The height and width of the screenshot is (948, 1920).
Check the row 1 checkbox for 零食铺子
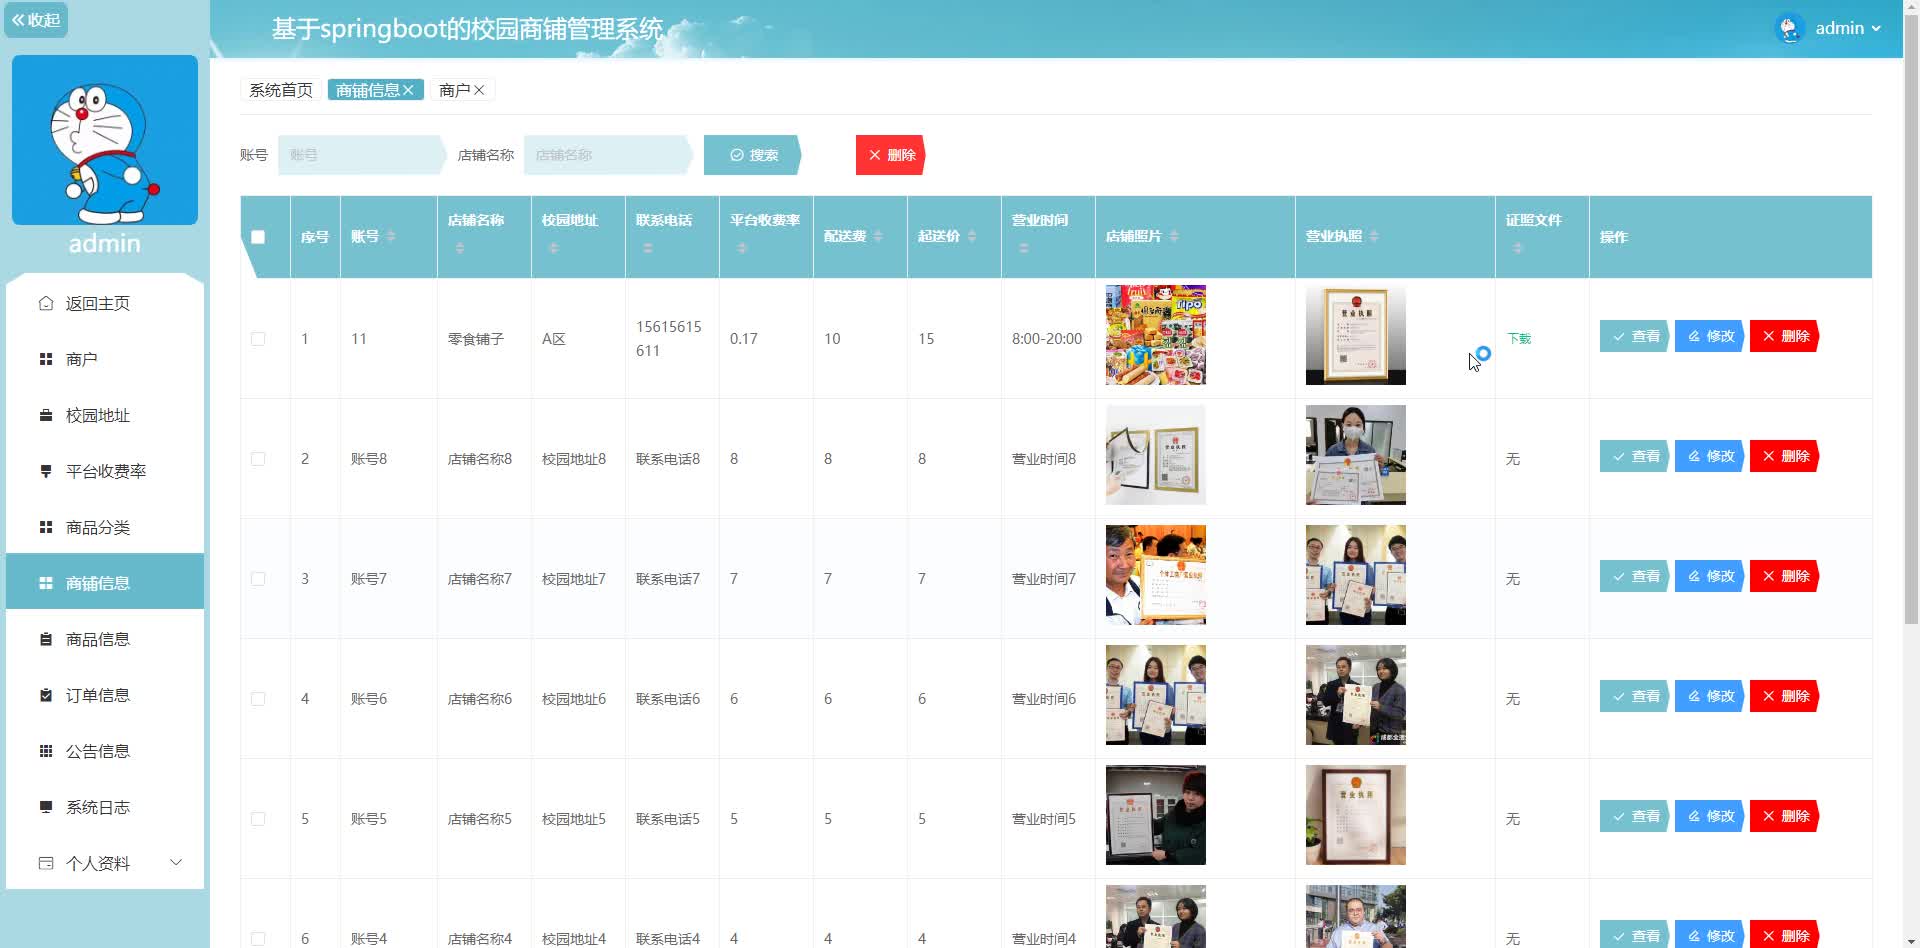point(258,339)
